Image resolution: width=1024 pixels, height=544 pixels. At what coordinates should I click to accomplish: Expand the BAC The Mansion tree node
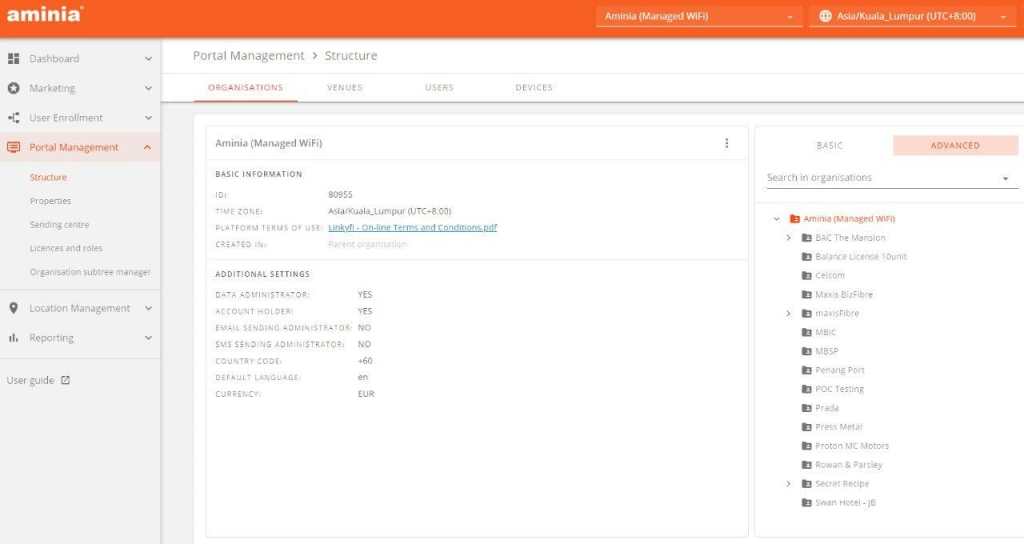pyautogui.click(x=788, y=238)
